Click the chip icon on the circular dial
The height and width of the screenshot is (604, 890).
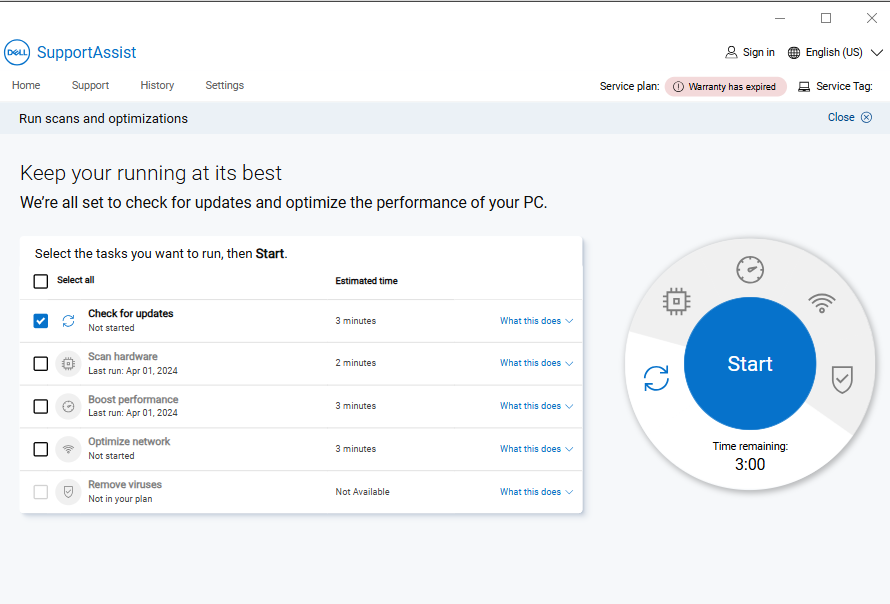click(x=677, y=300)
